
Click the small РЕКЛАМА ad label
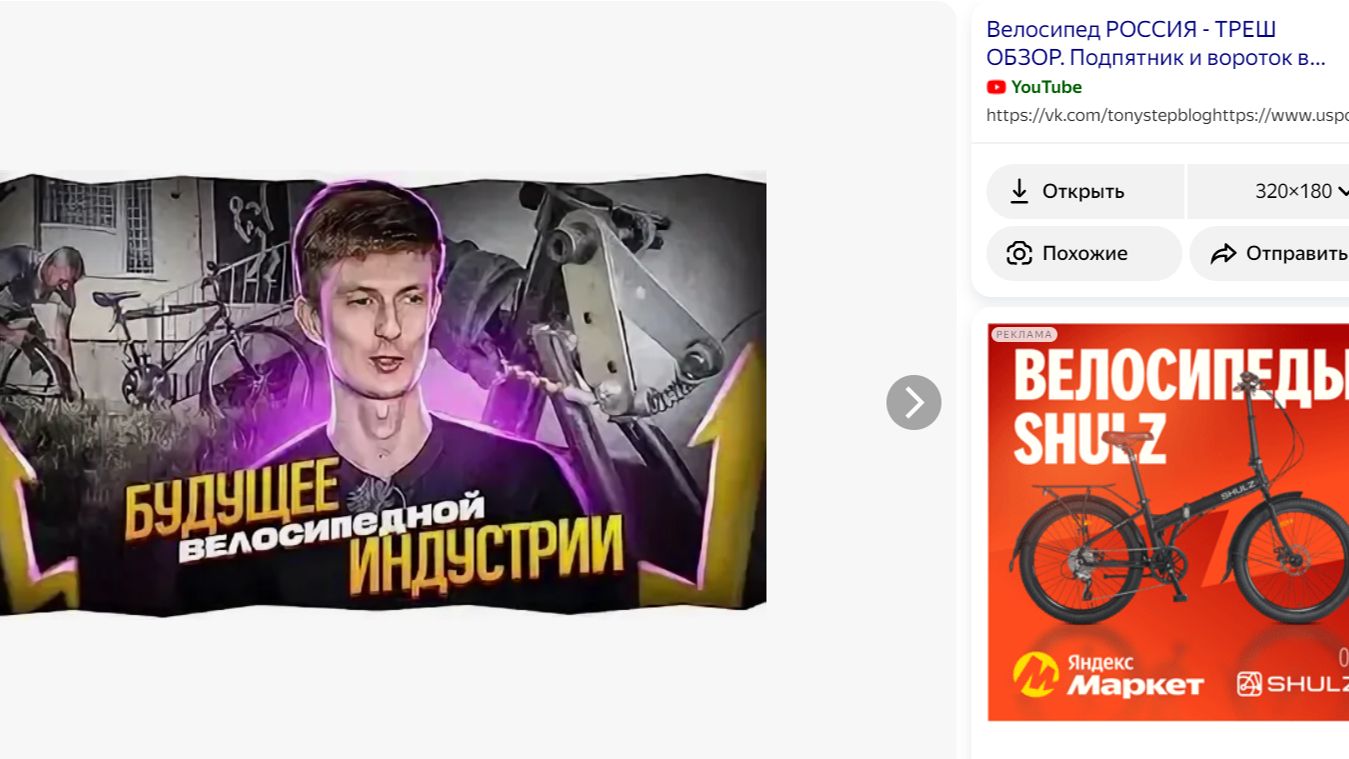(1023, 334)
